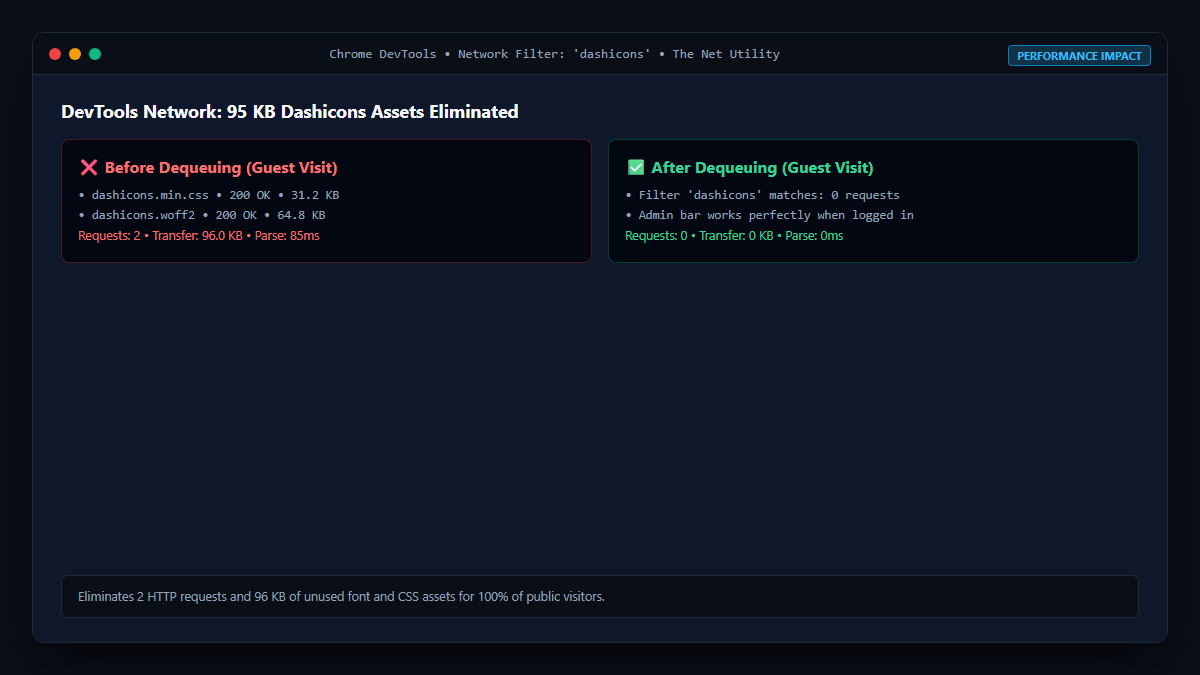Click the yellow minimize window dot
The width and height of the screenshot is (1200, 675).
[75, 54]
